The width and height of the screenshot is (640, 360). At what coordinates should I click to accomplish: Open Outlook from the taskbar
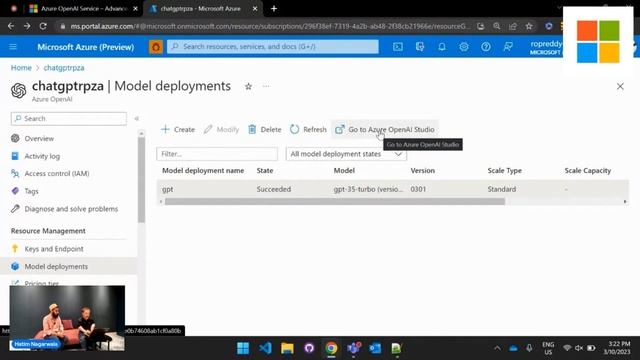(x=375, y=348)
